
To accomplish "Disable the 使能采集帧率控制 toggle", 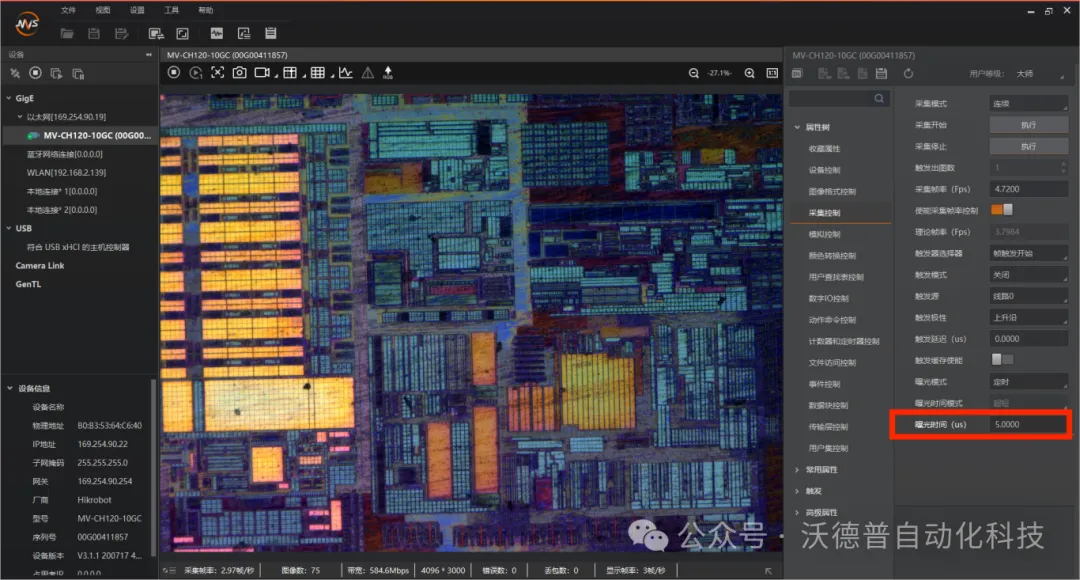I will click(x=1002, y=210).
